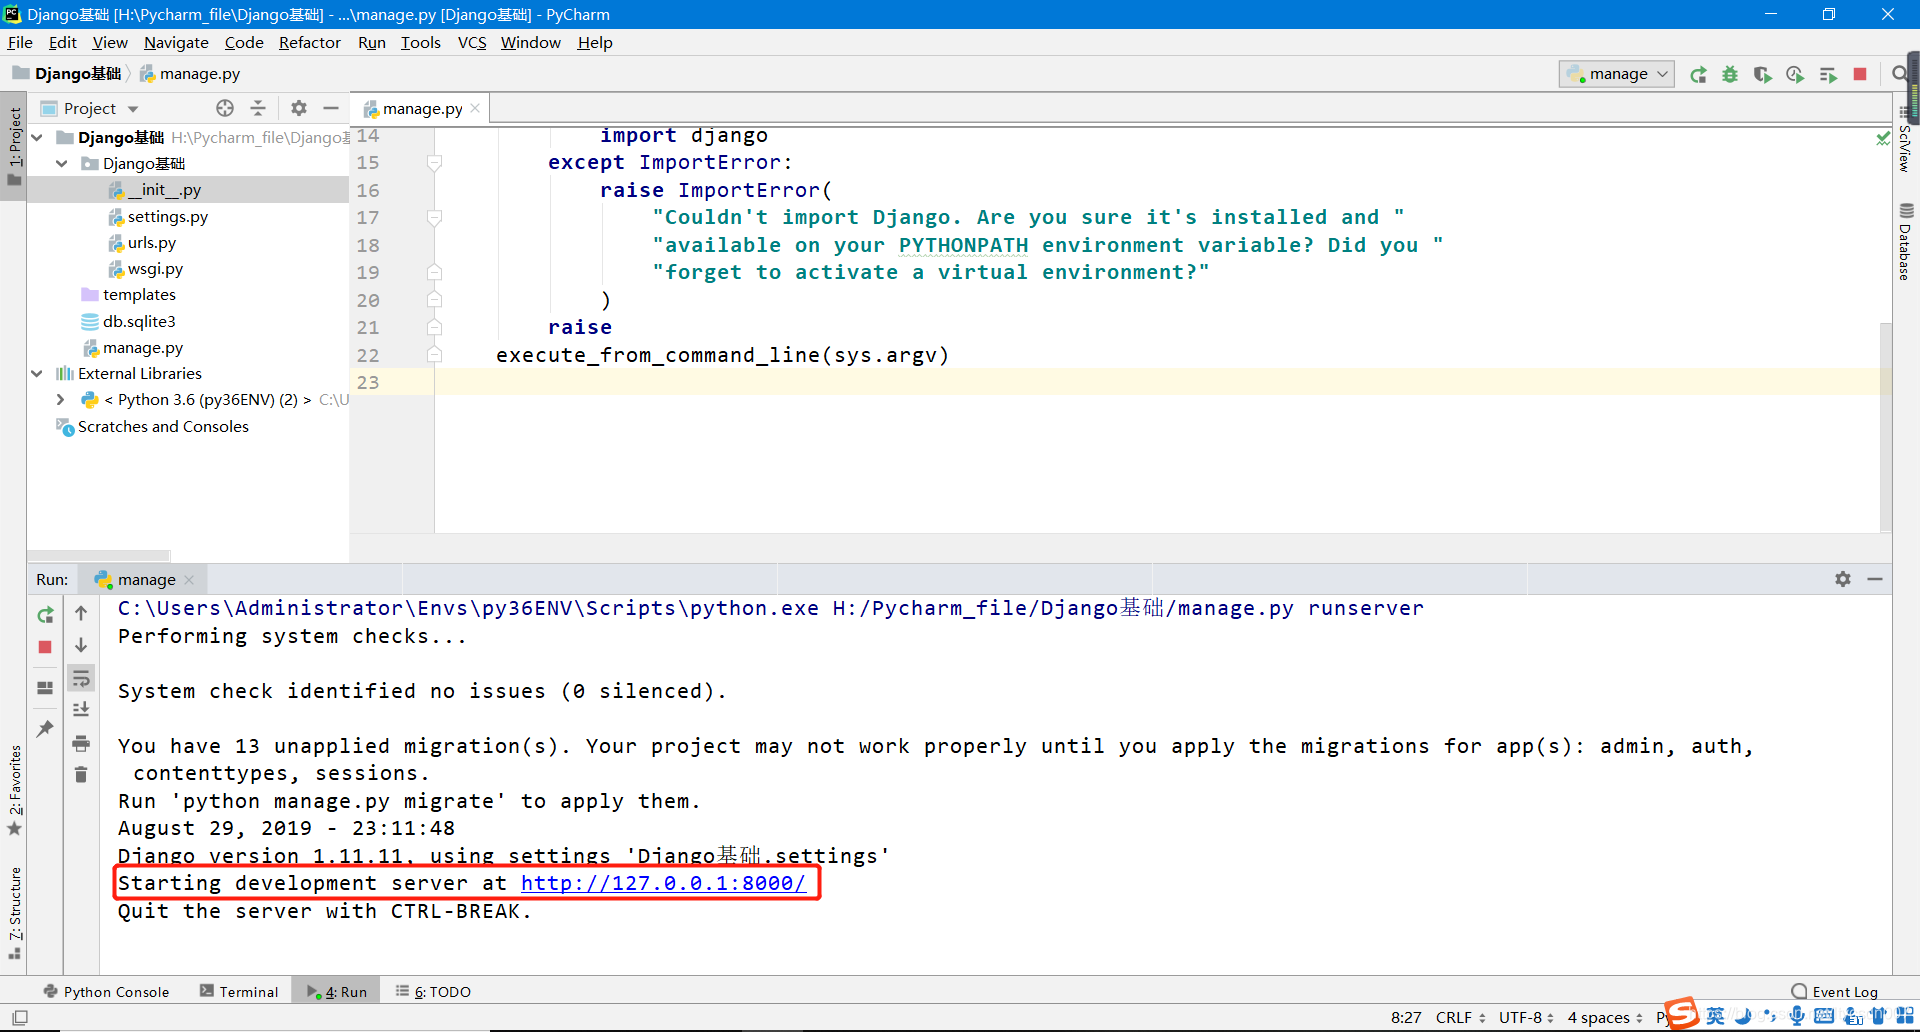Screen dimensions: 1920x1032
Task: Collapse the Django基础 root project node
Action: pyautogui.click(x=37, y=137)
